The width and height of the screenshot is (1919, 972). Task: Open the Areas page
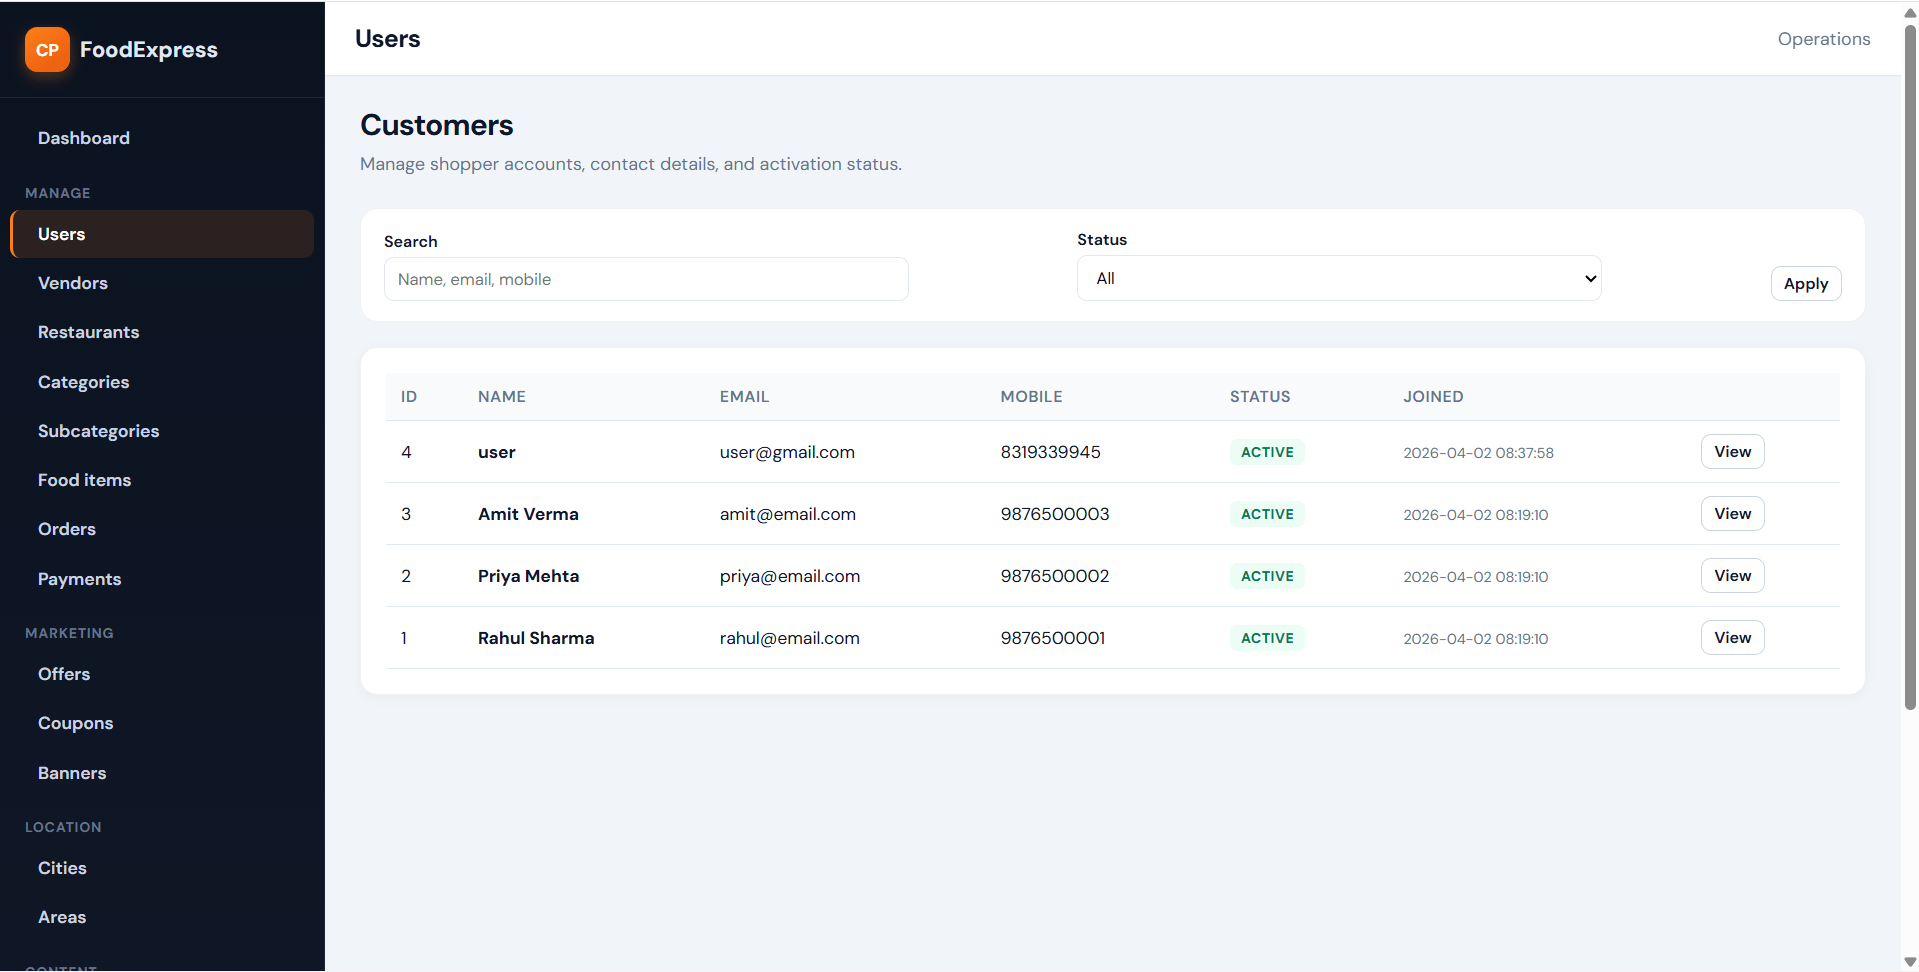click(62, 917)
